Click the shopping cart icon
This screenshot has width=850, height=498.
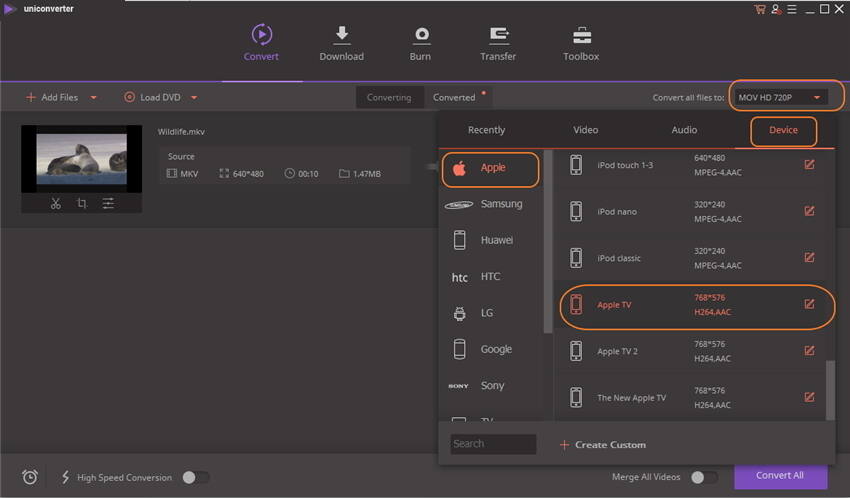pyautogui.click(x=759, y=9)
